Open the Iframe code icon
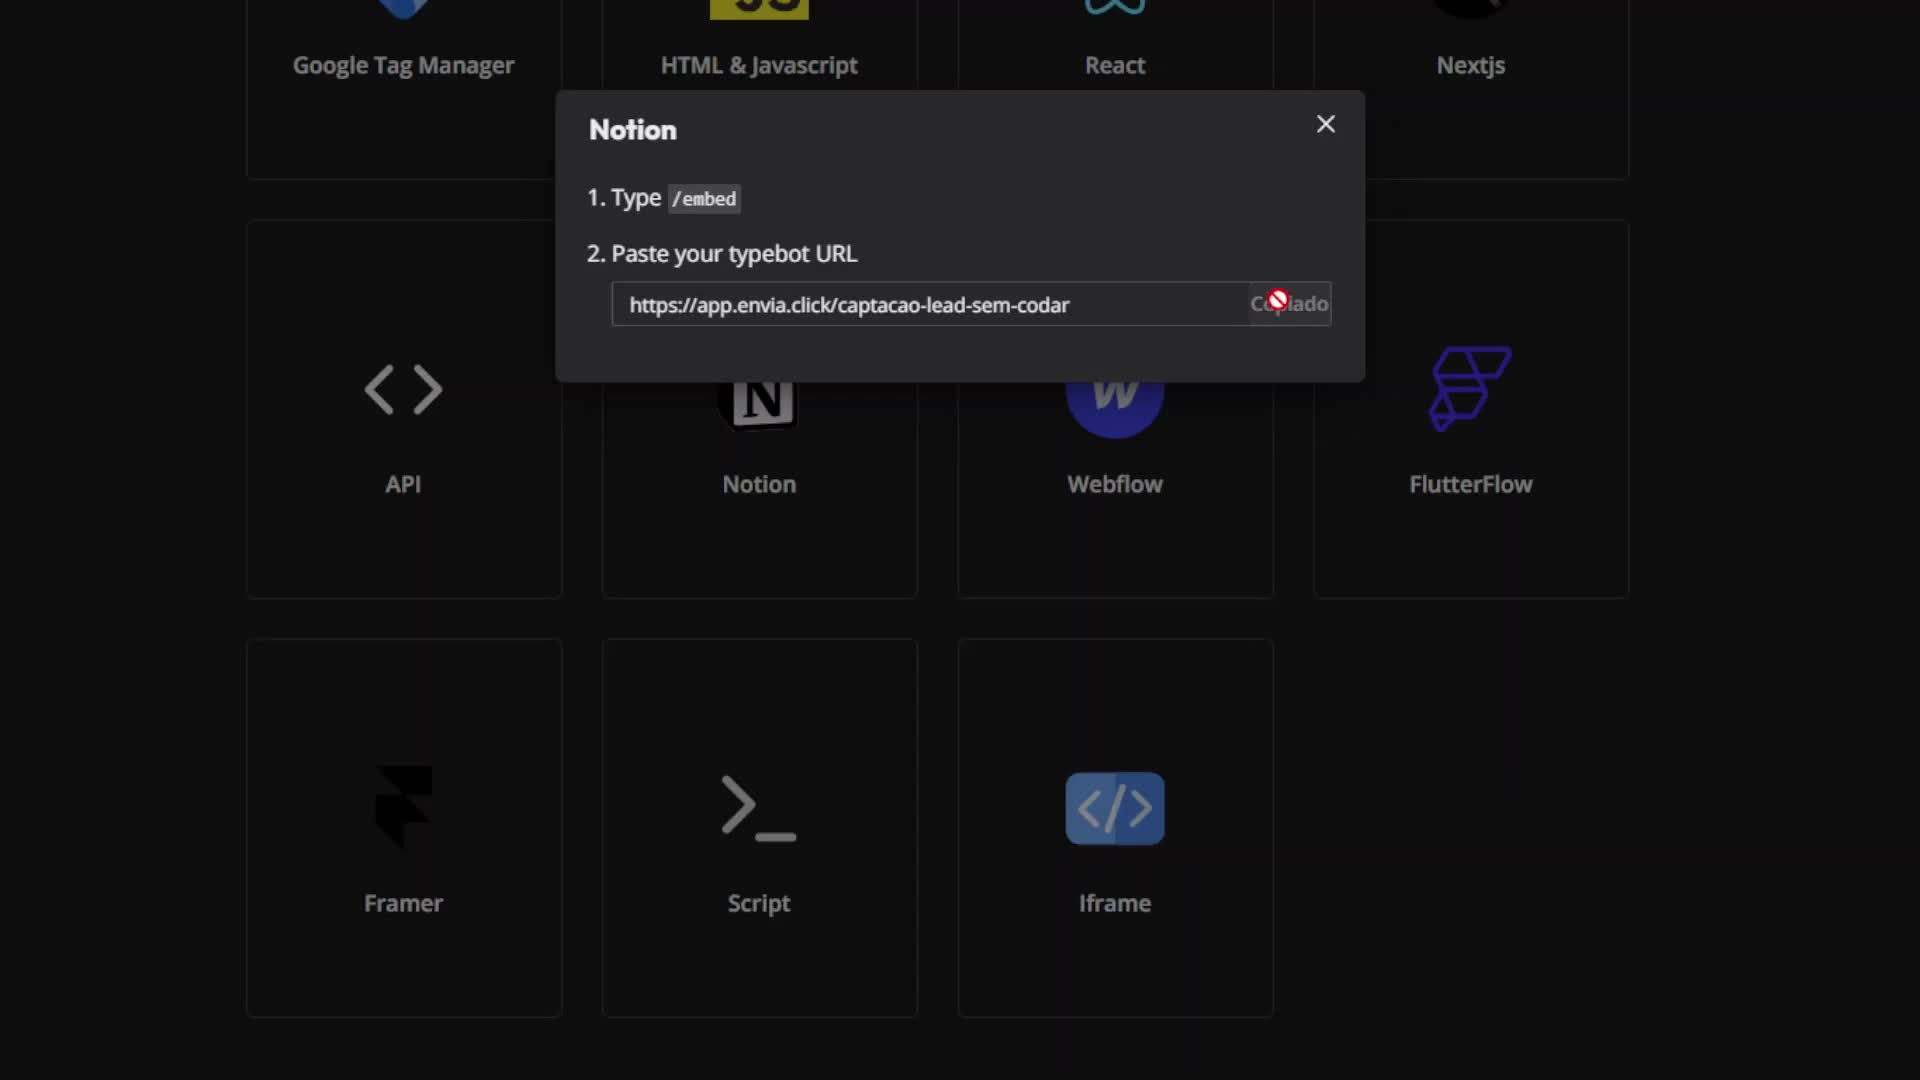Image resolution: width=1920 pixels, height=1080 pixels. [x=1114, y=808]
